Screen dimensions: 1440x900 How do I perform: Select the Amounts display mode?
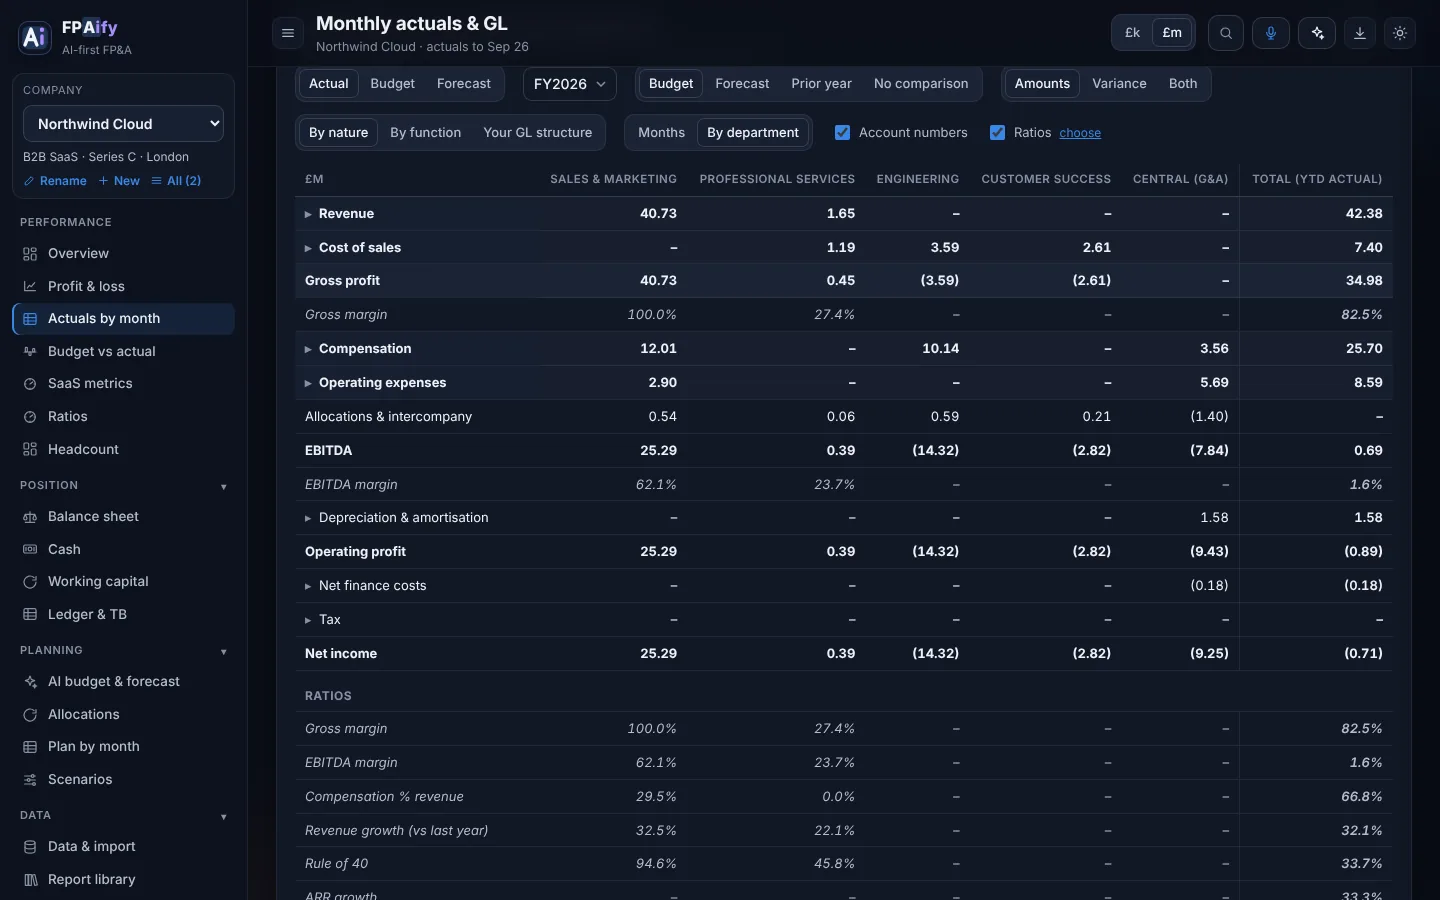(x=1042, y=84)
